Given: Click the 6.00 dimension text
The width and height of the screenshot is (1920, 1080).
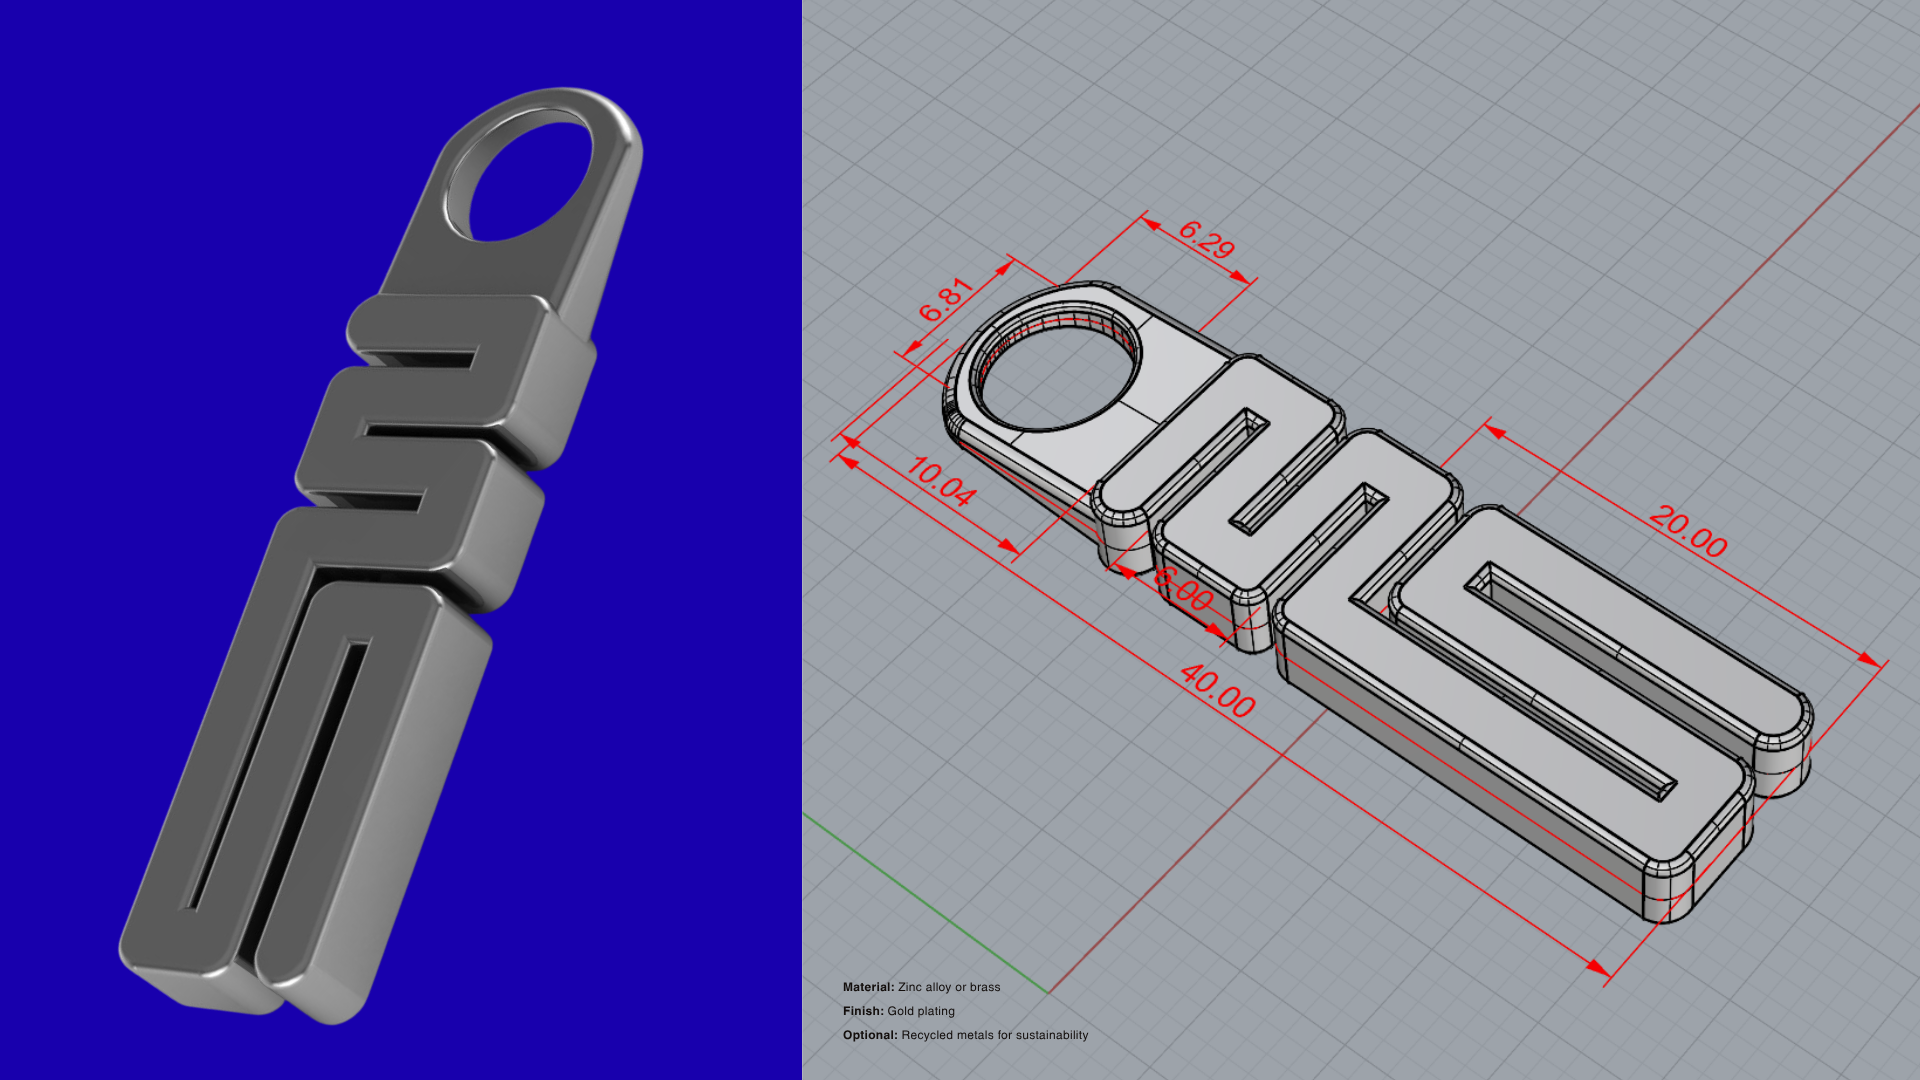Looking at the screenshot, I should pos(1183,588).
